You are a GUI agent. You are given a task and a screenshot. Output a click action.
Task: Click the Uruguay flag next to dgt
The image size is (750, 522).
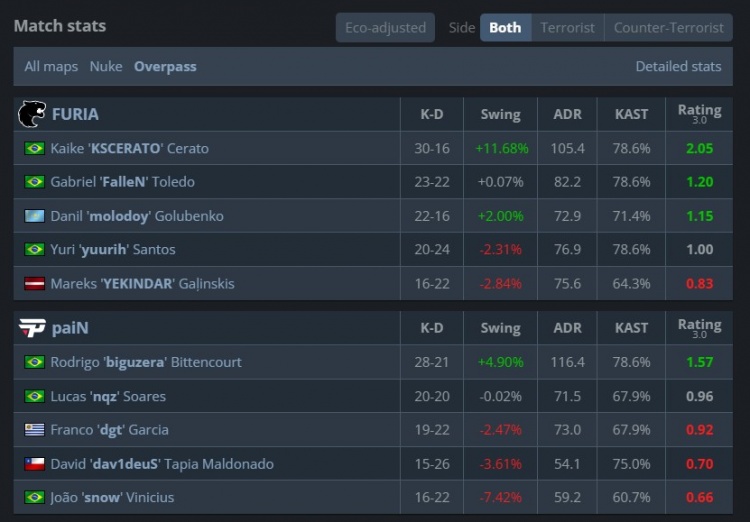coord(35,430)
